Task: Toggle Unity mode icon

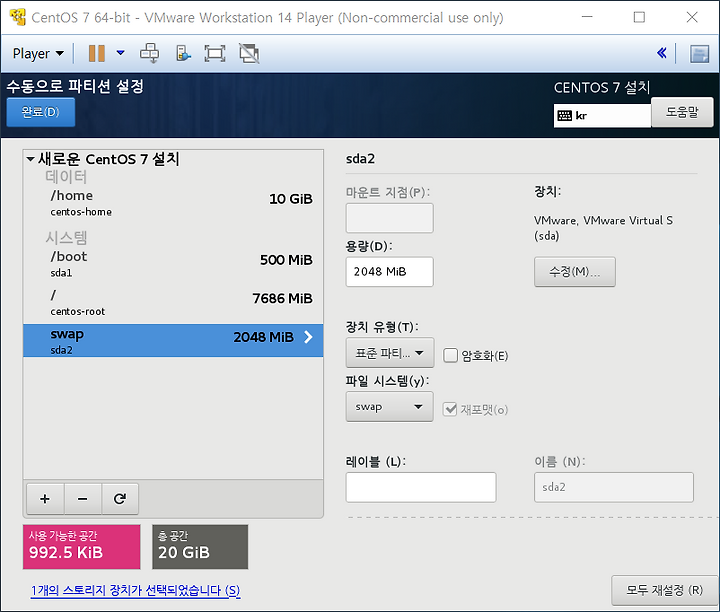Action: [249, 53]
